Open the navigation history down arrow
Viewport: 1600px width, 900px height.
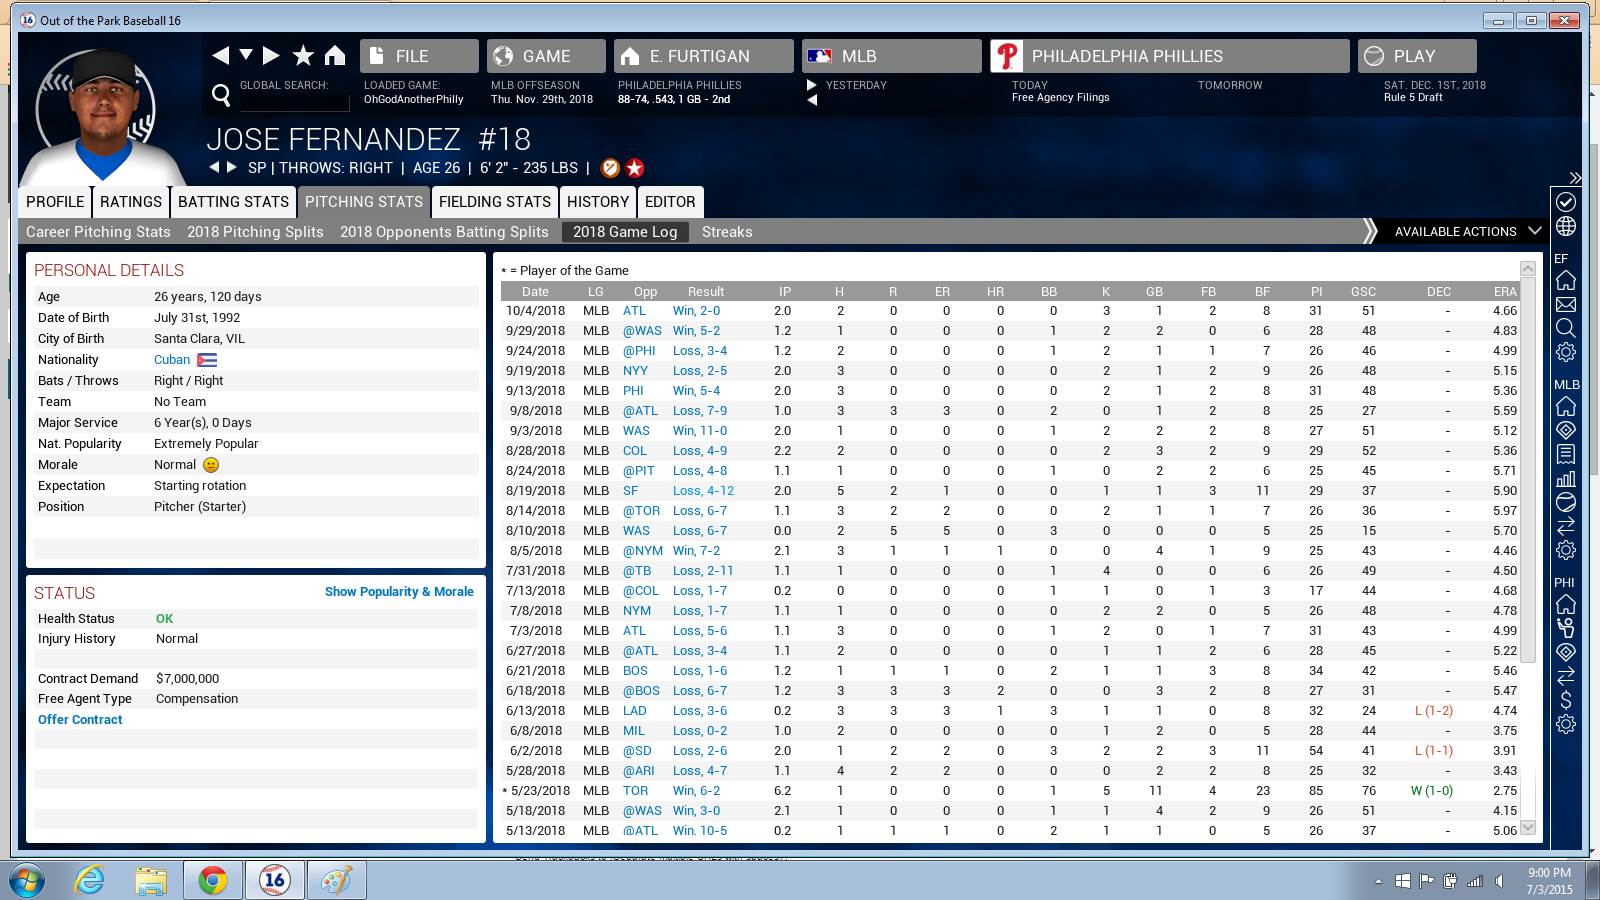coord(246,55)
